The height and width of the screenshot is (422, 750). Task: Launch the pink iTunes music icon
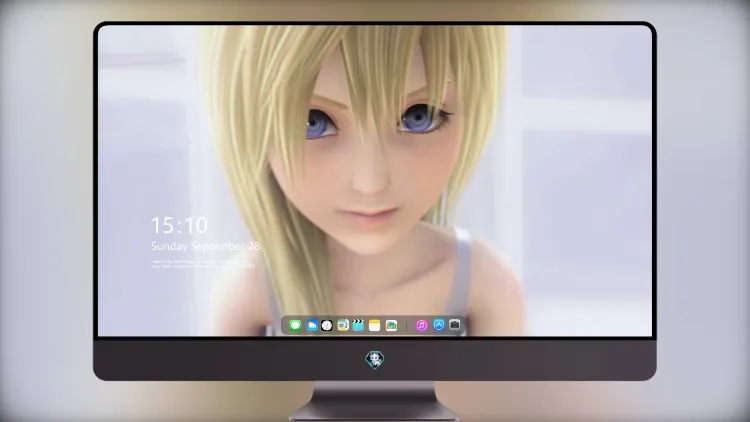421,326
